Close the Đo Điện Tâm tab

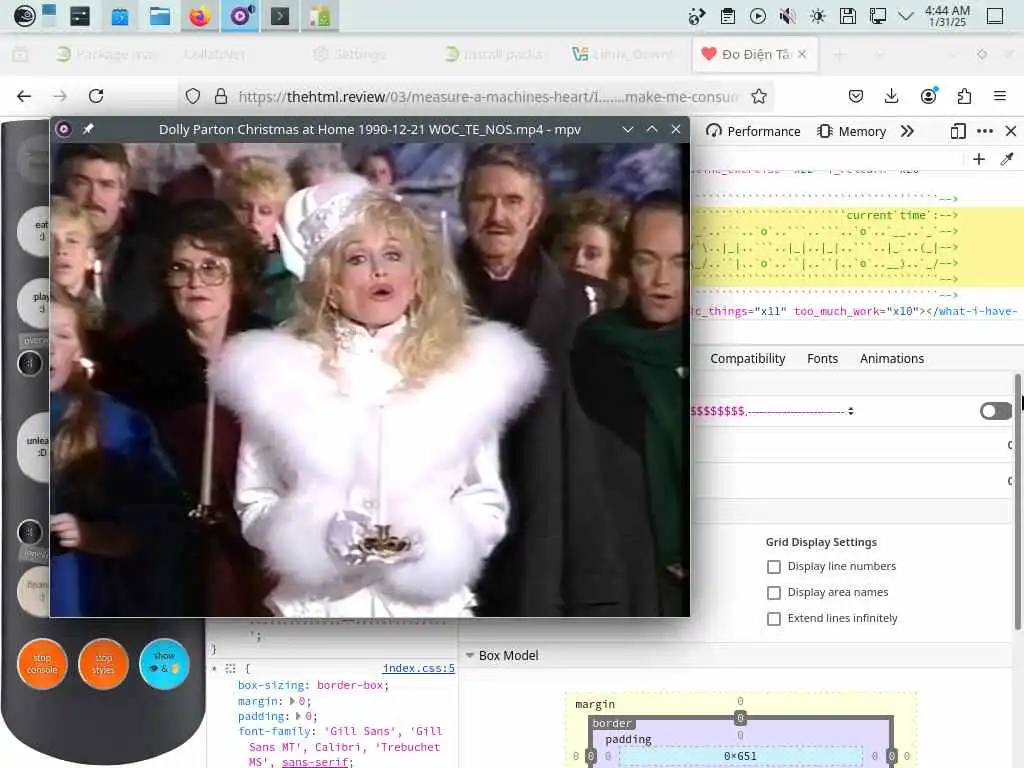pos(802,54)
